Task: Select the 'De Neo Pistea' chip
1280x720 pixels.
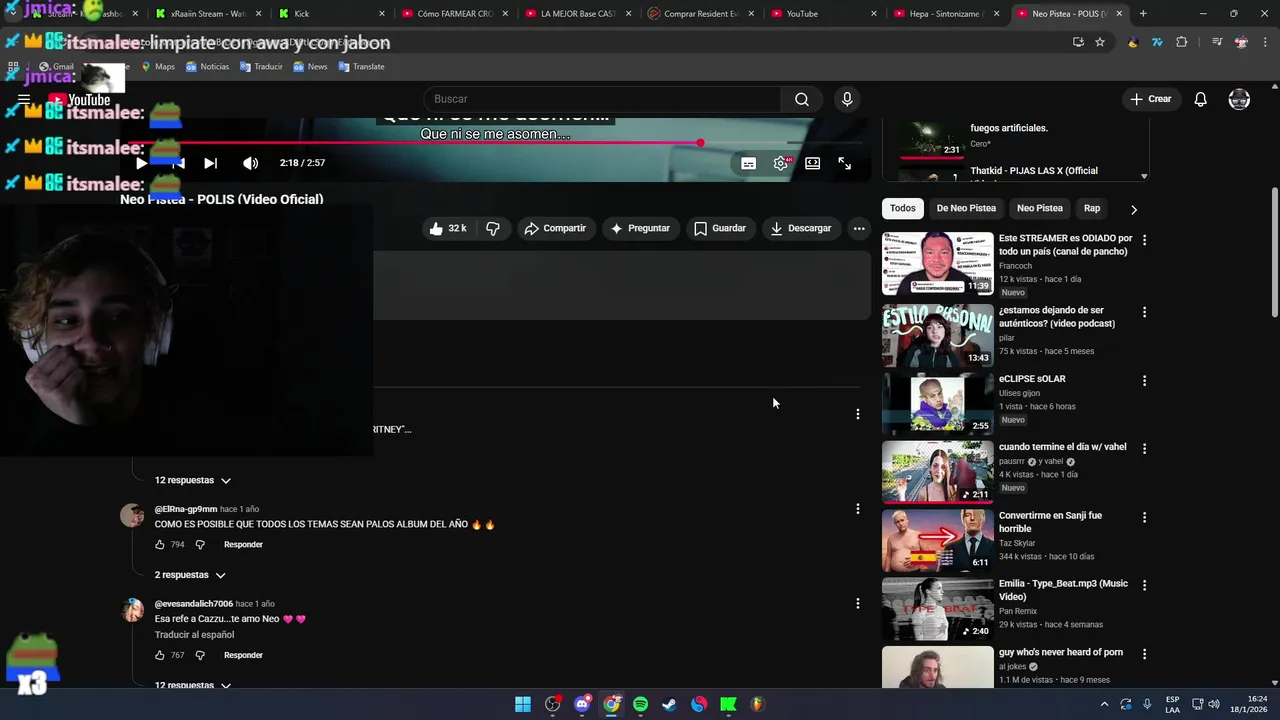Action: pos(966,208)
